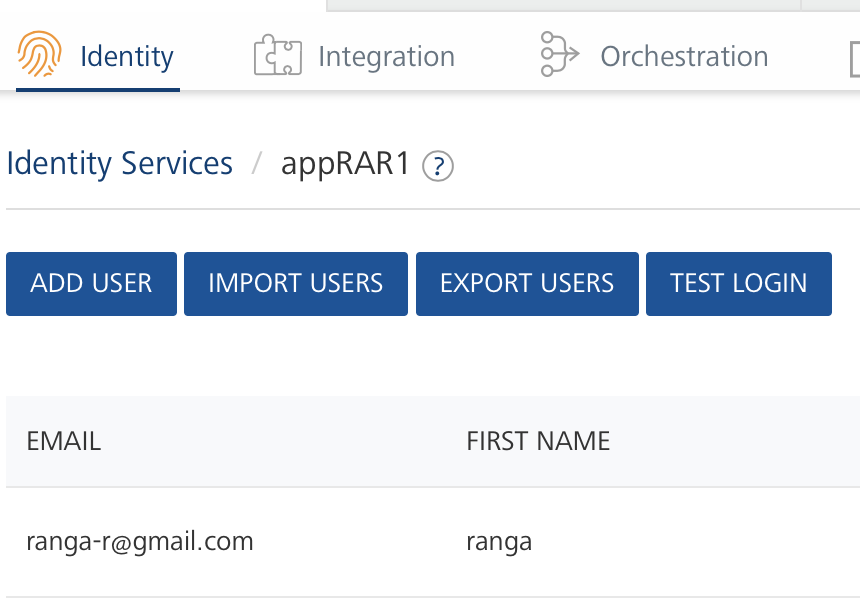This screenshot has height=608, width=860.
Task: Open user ranga-r@gmail.com email entry
Action: pyautogui.click(x=140, y=542)
